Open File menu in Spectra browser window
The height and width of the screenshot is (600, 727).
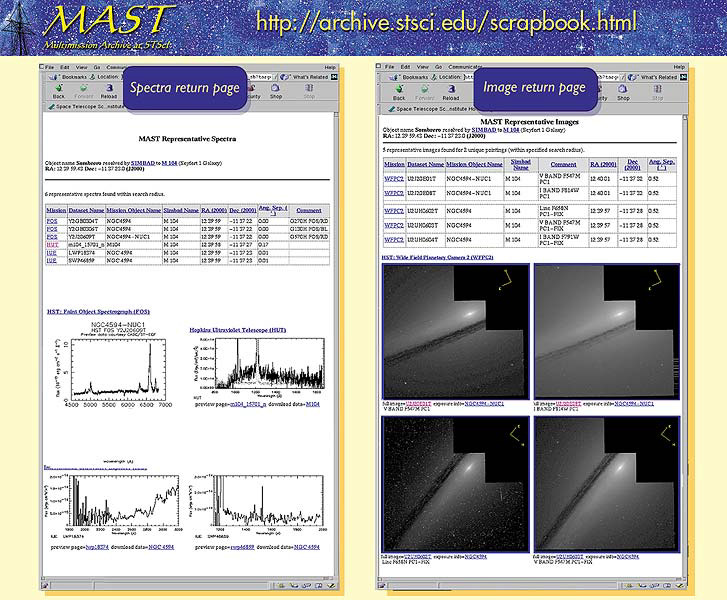(49, 65)
